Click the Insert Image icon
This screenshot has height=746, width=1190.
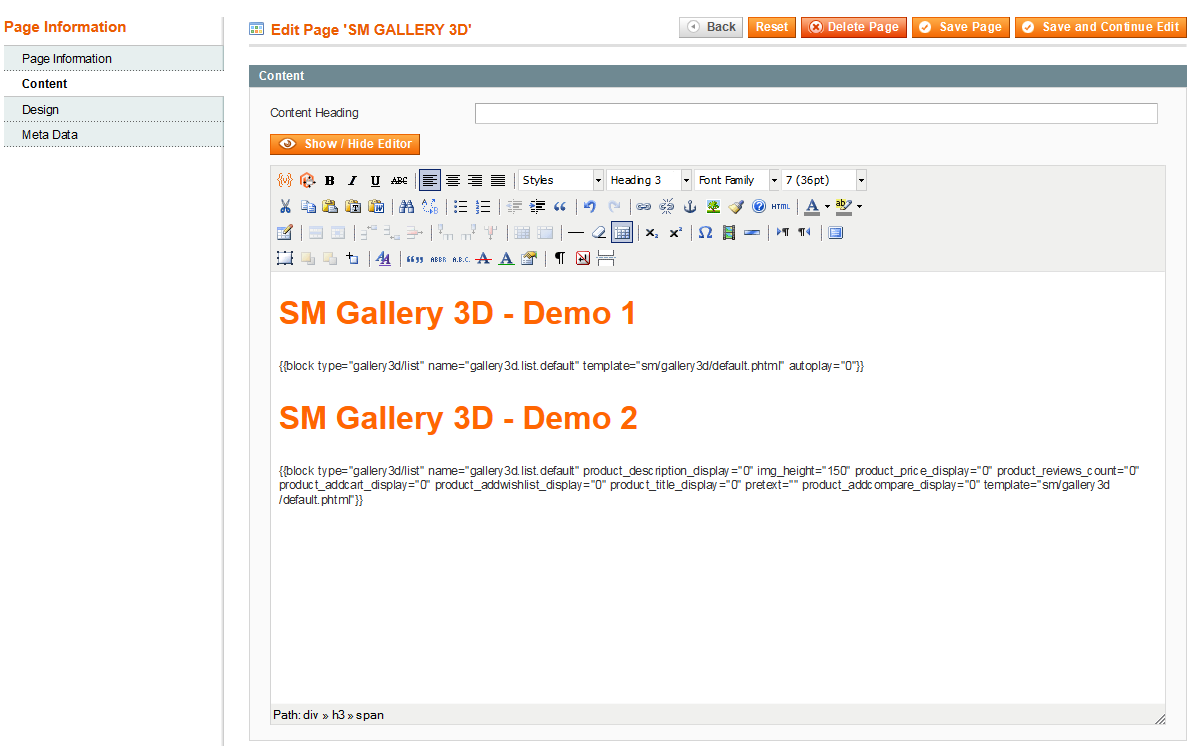(x=713, y=206)
